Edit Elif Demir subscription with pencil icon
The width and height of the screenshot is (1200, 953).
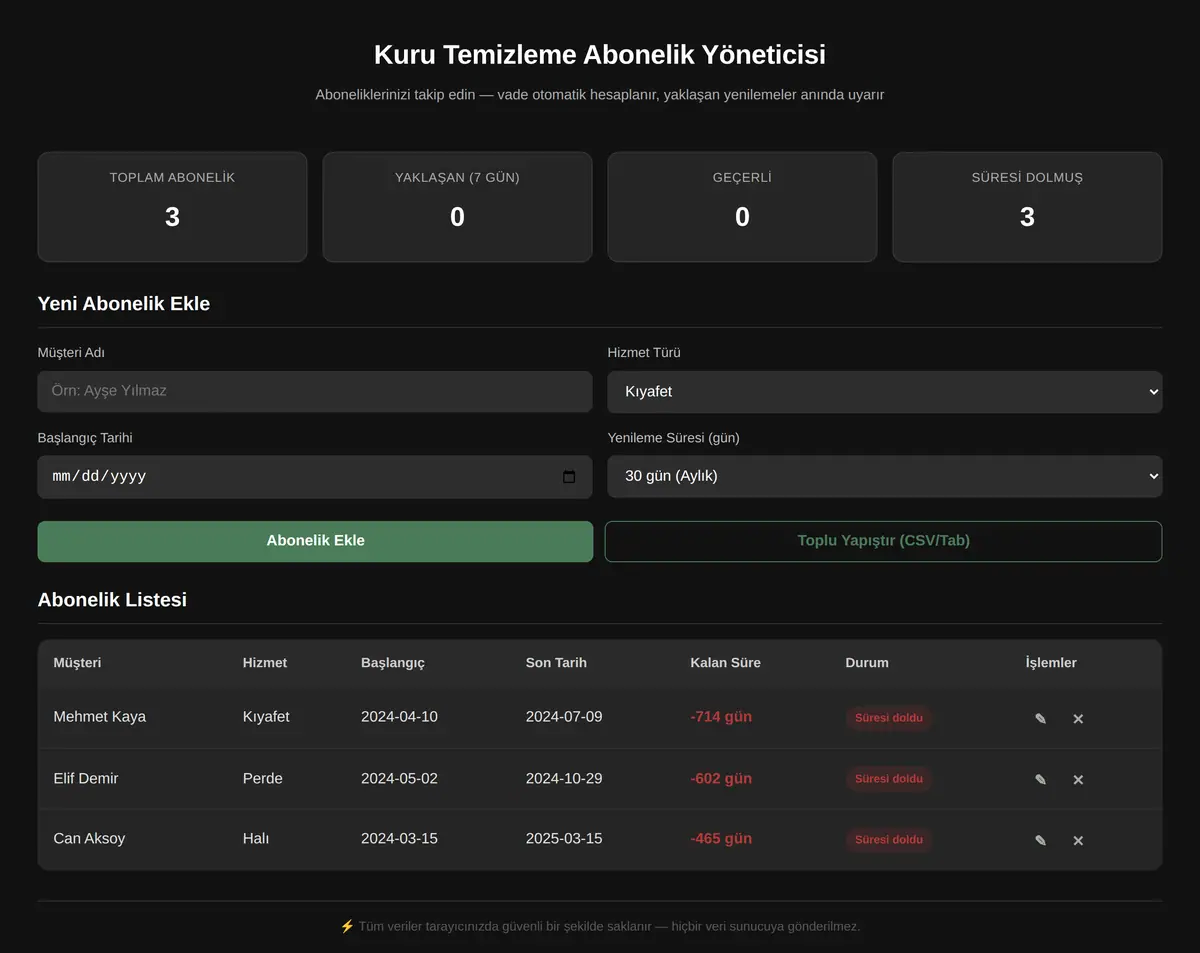coord(1040,779)
